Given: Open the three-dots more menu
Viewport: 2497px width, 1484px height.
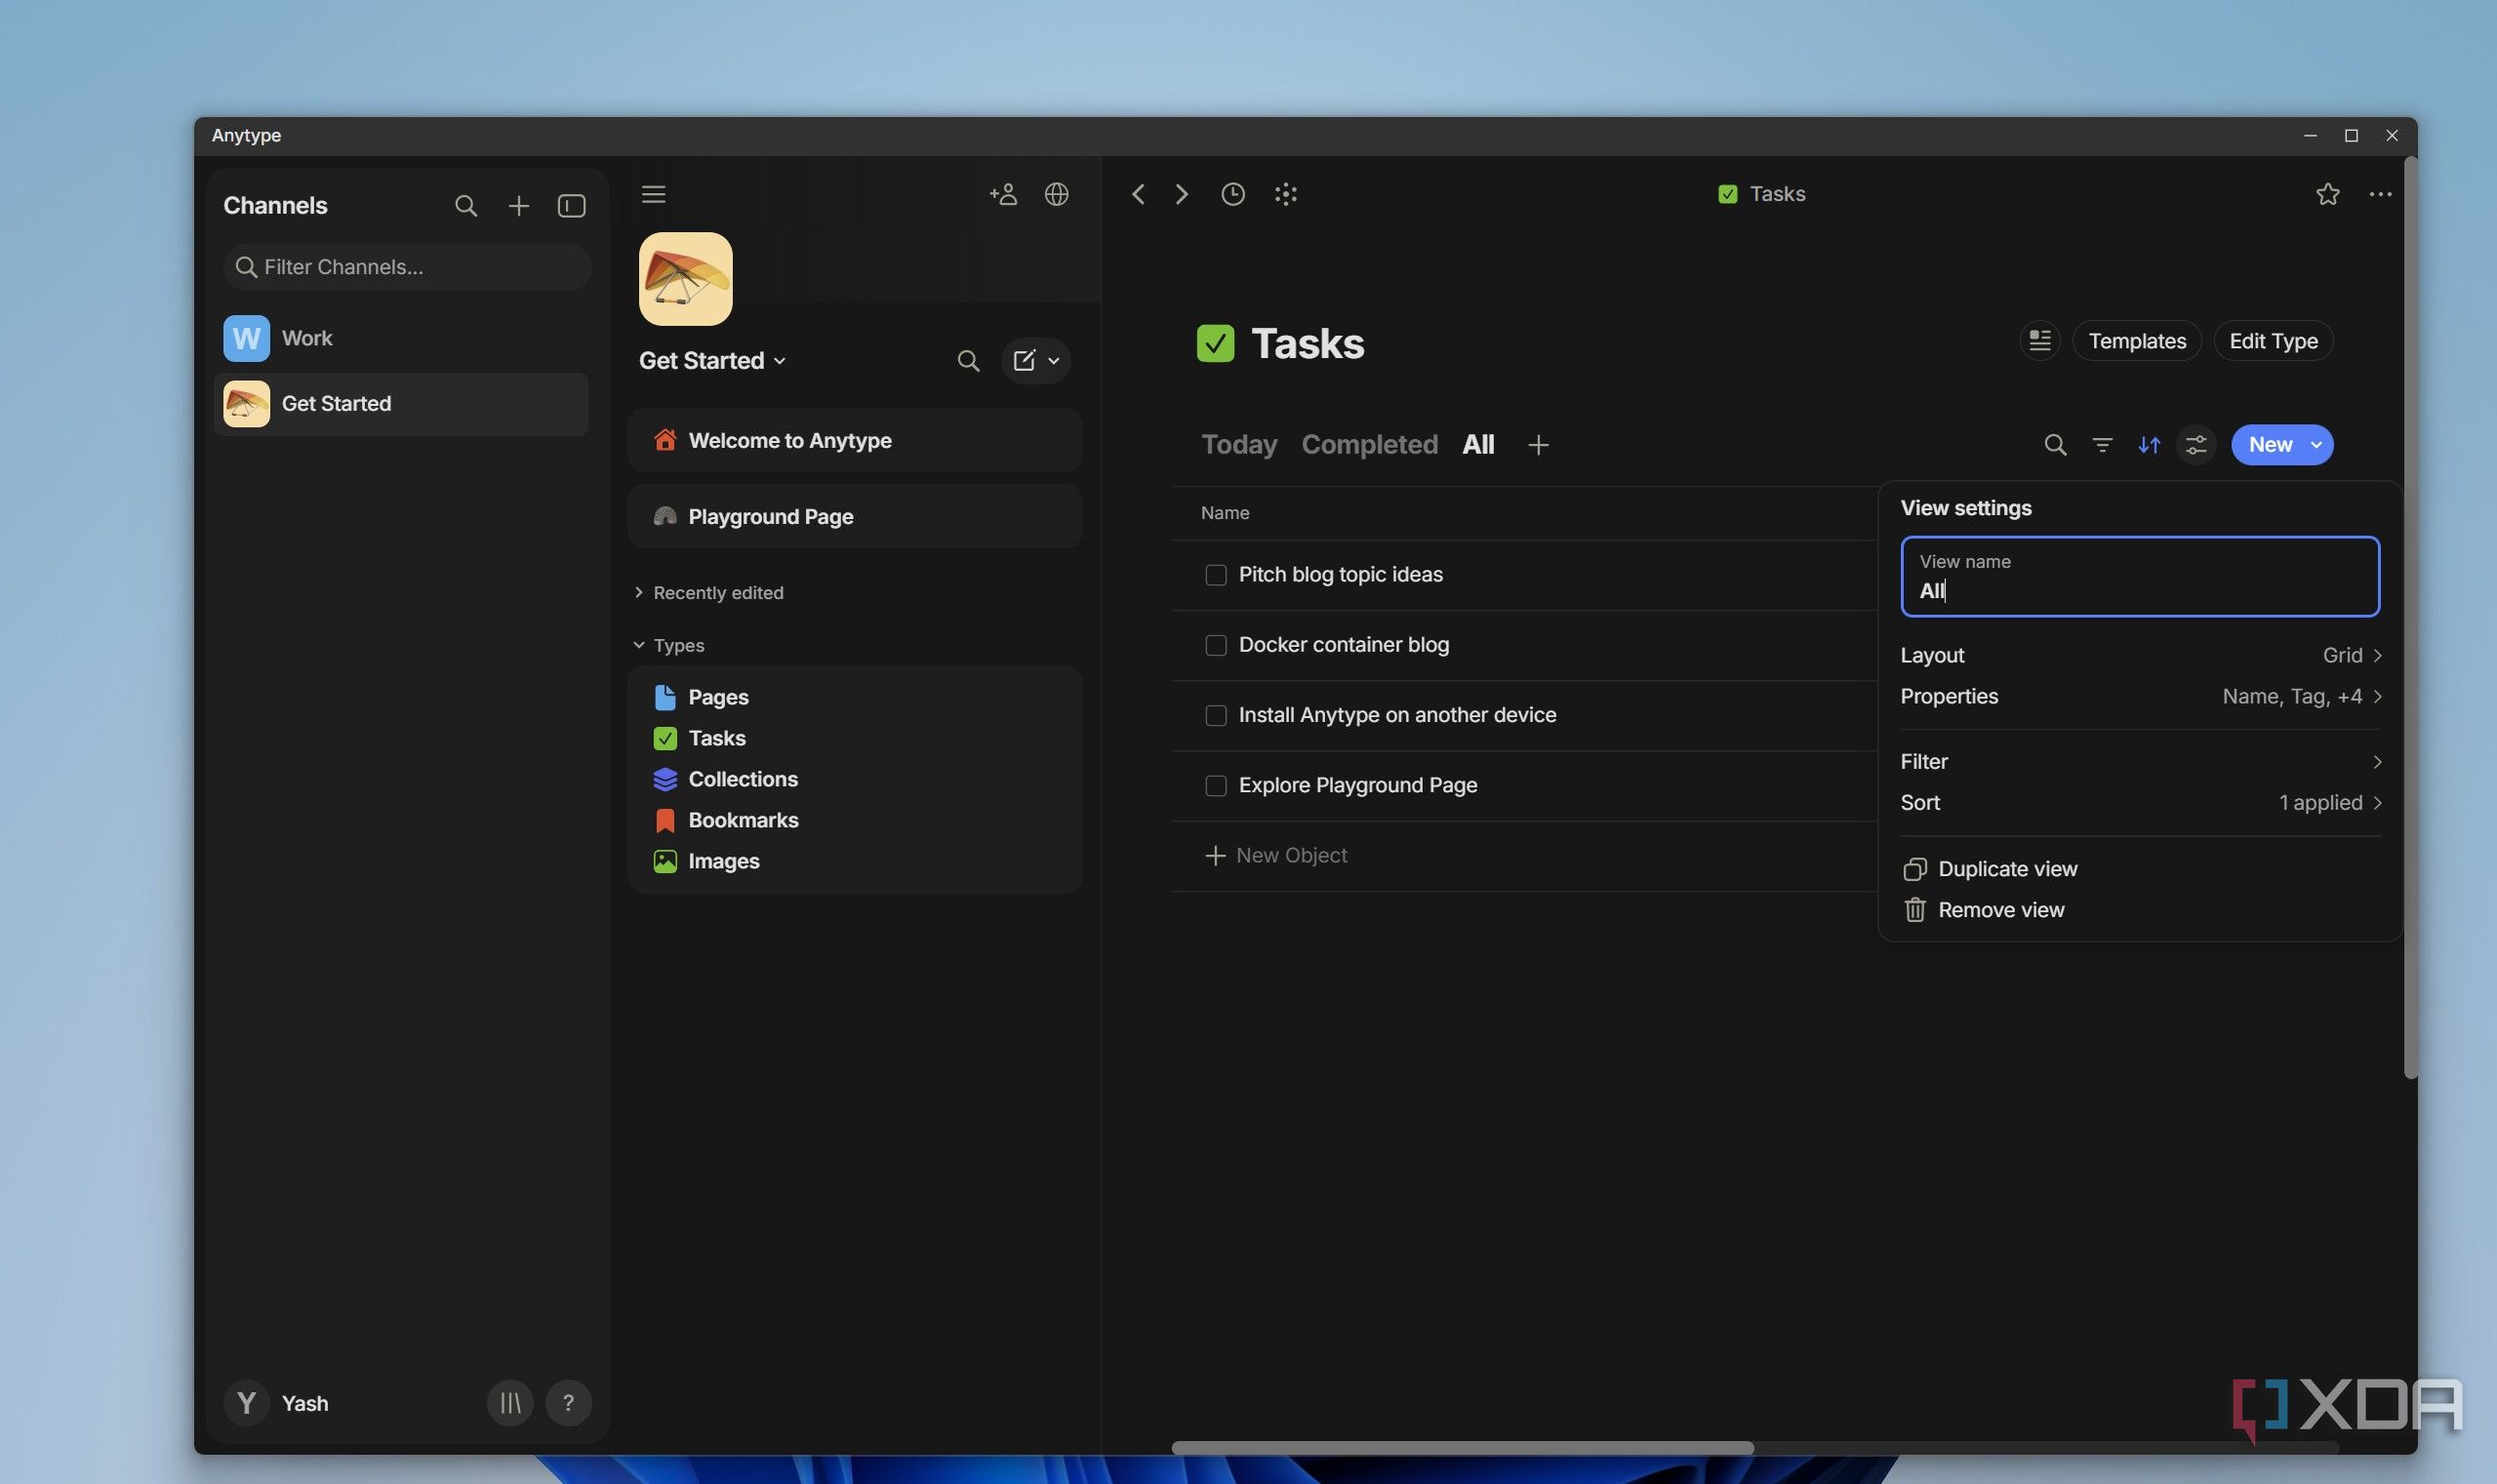Looking at the screenshot, I should pyautogui.click(x=2380, y=194).
